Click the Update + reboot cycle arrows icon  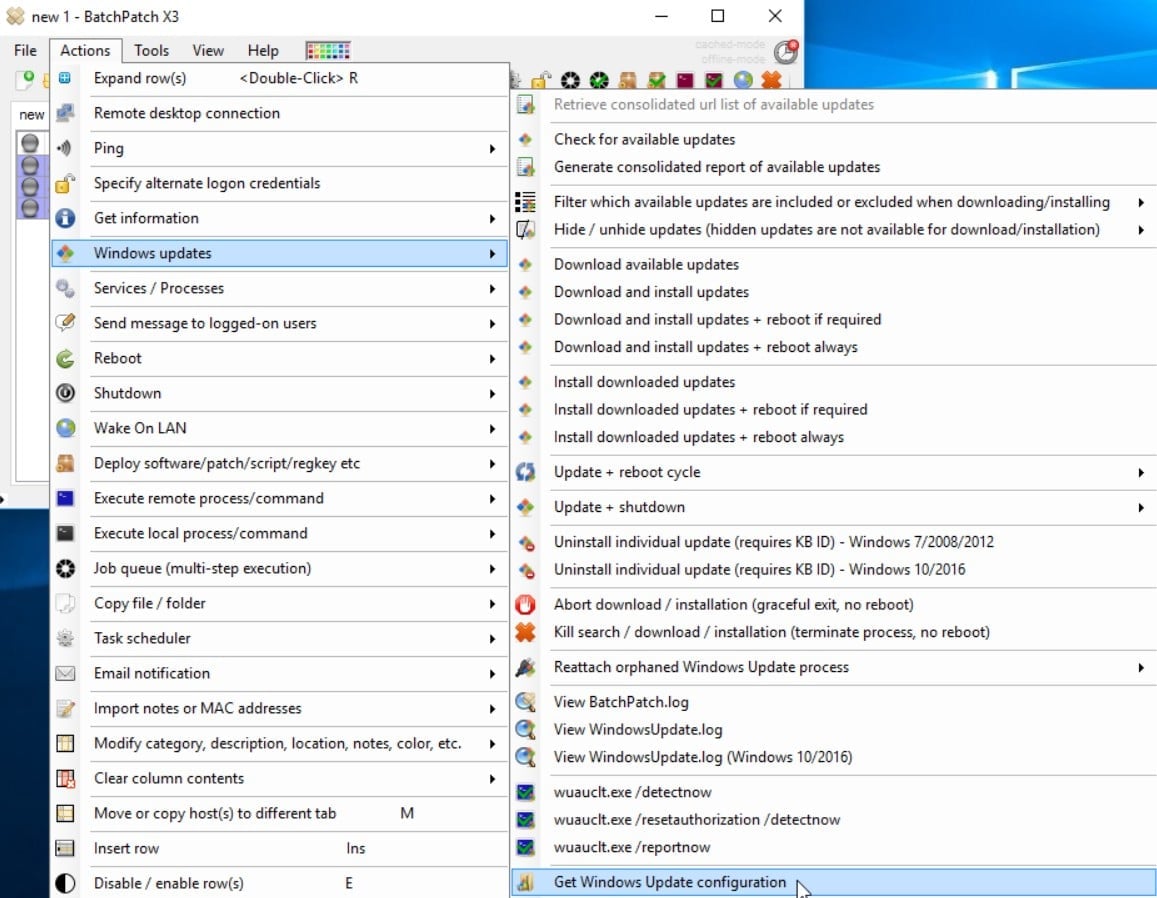point(525,472)
